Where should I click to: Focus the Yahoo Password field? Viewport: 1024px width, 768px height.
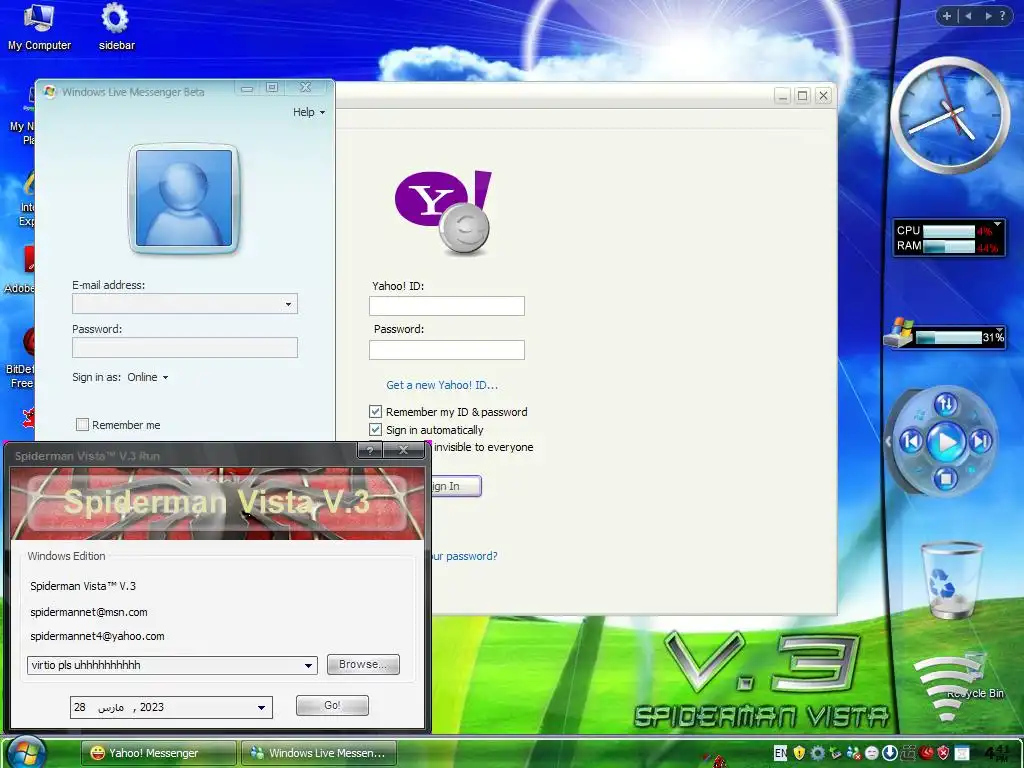click(447, 349)
